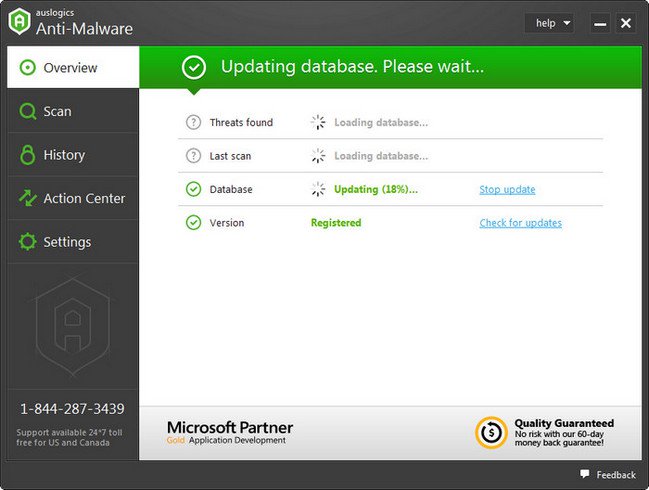Click the Feedback speech bubble icon
Viewport: 649px width, 490px height.
[x=584, y=474]
